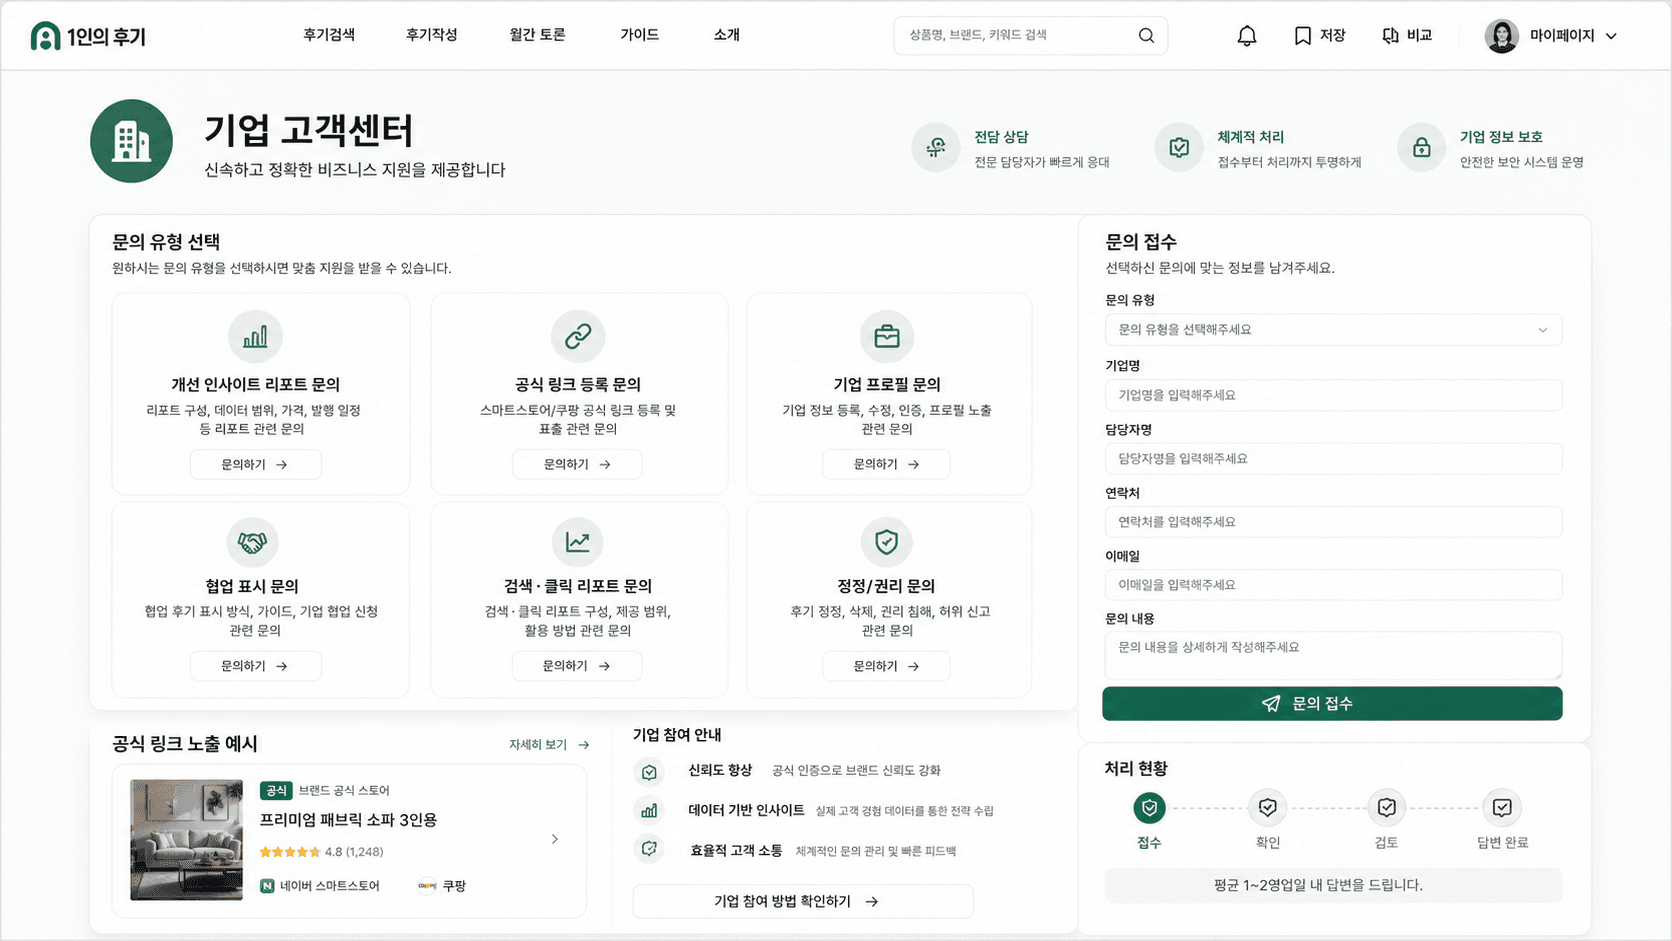Click the 기업 정보 보호 lock icon
Viewport: 1672px width, 941px height.
tap(1421, 148)
